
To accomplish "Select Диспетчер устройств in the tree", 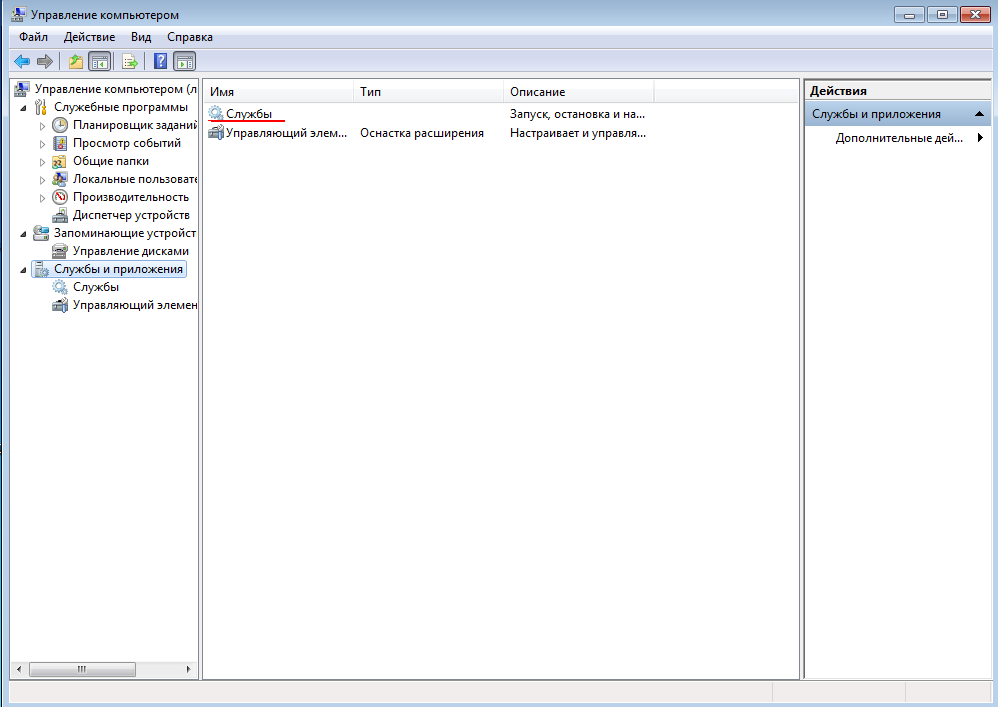I will [130, 215].
